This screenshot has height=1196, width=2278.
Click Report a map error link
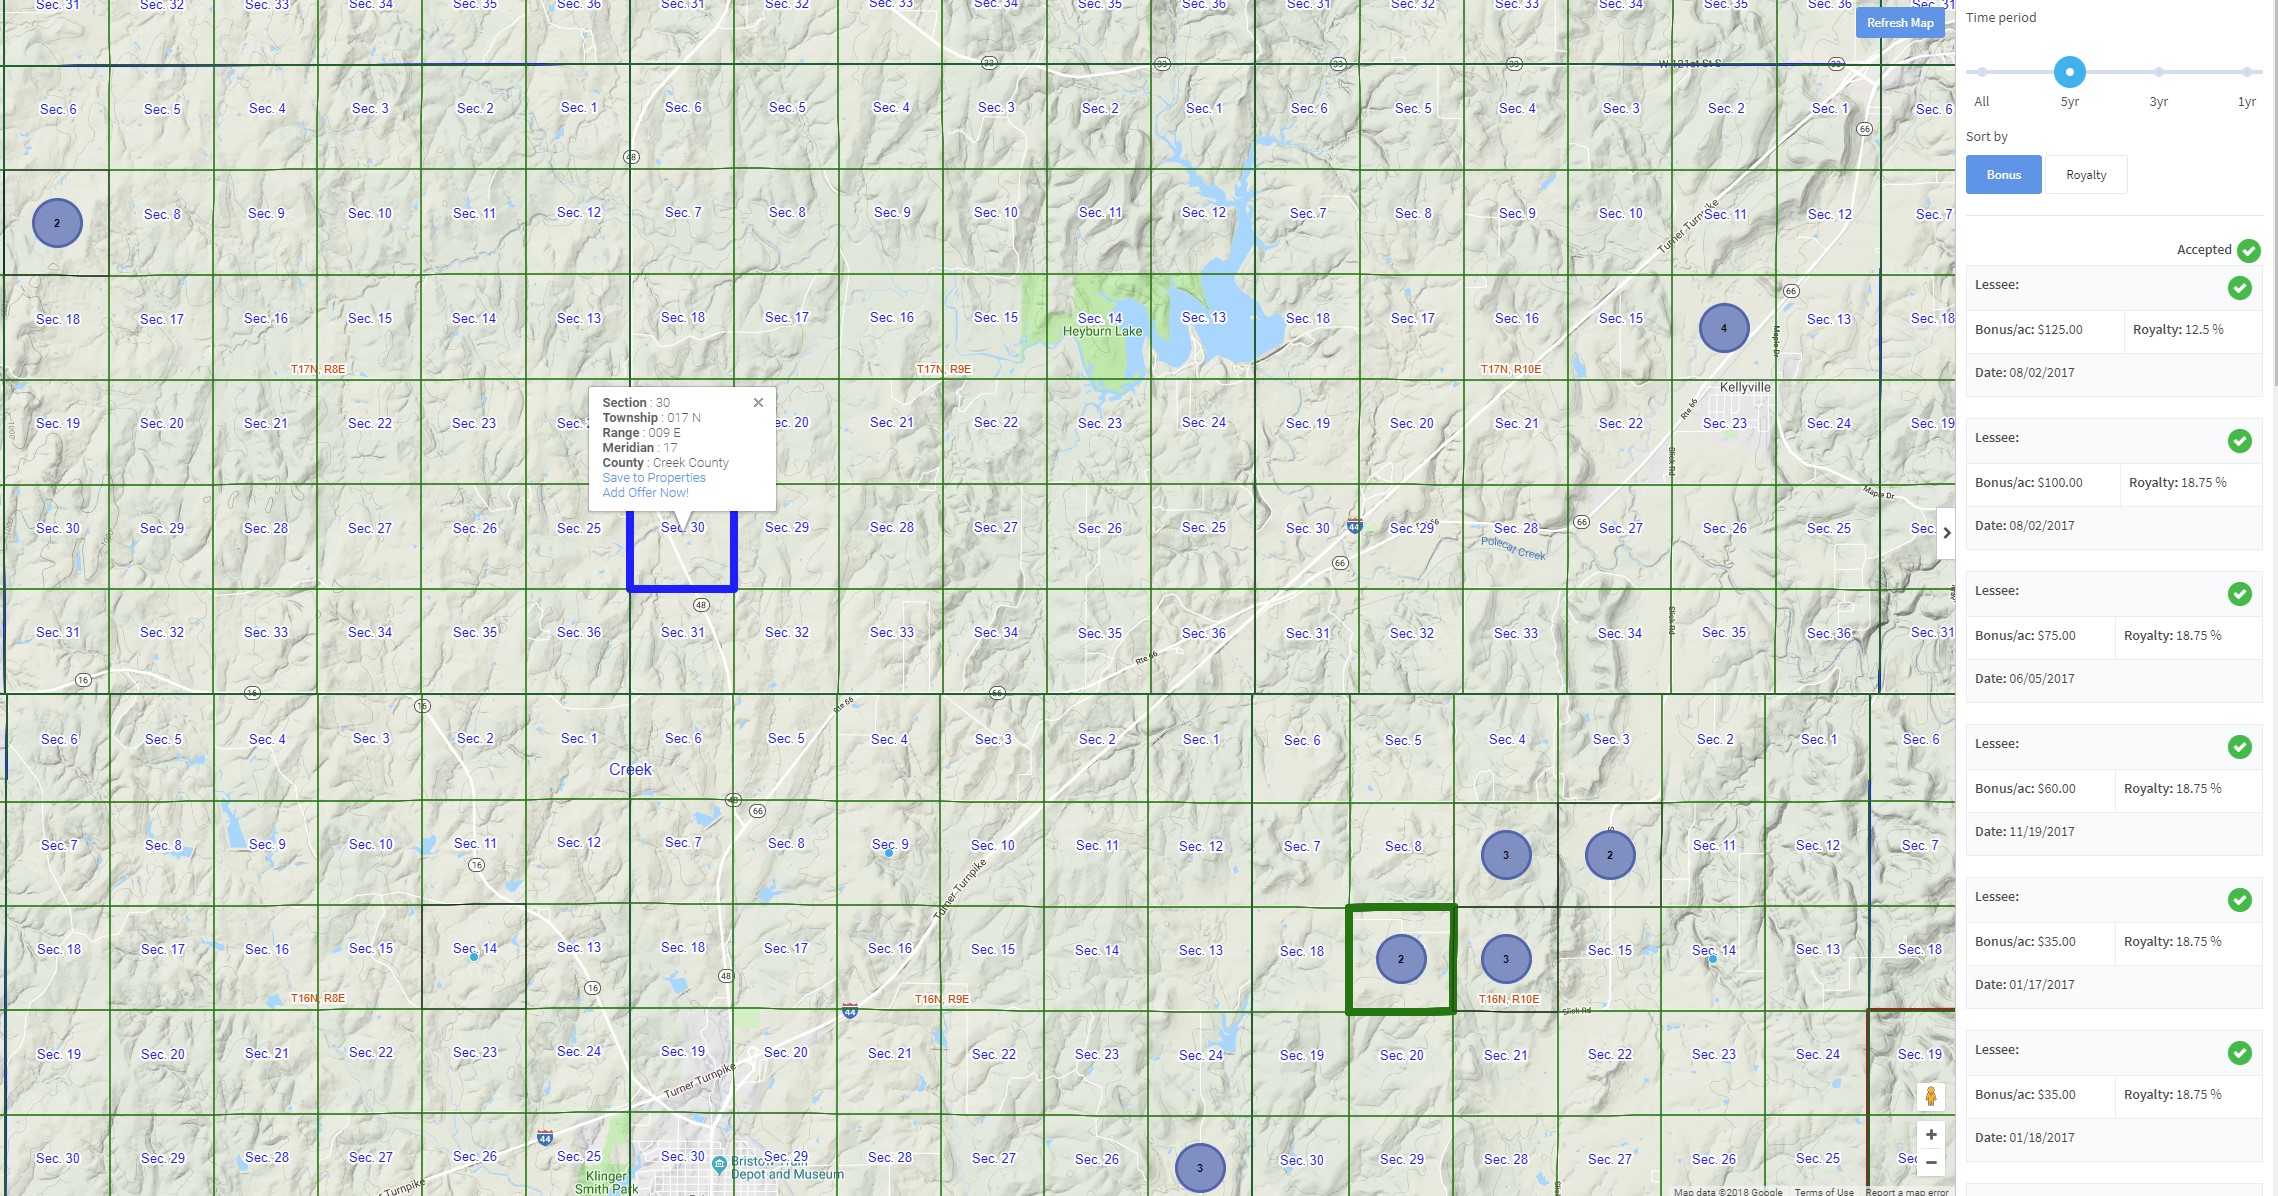1907,1191
